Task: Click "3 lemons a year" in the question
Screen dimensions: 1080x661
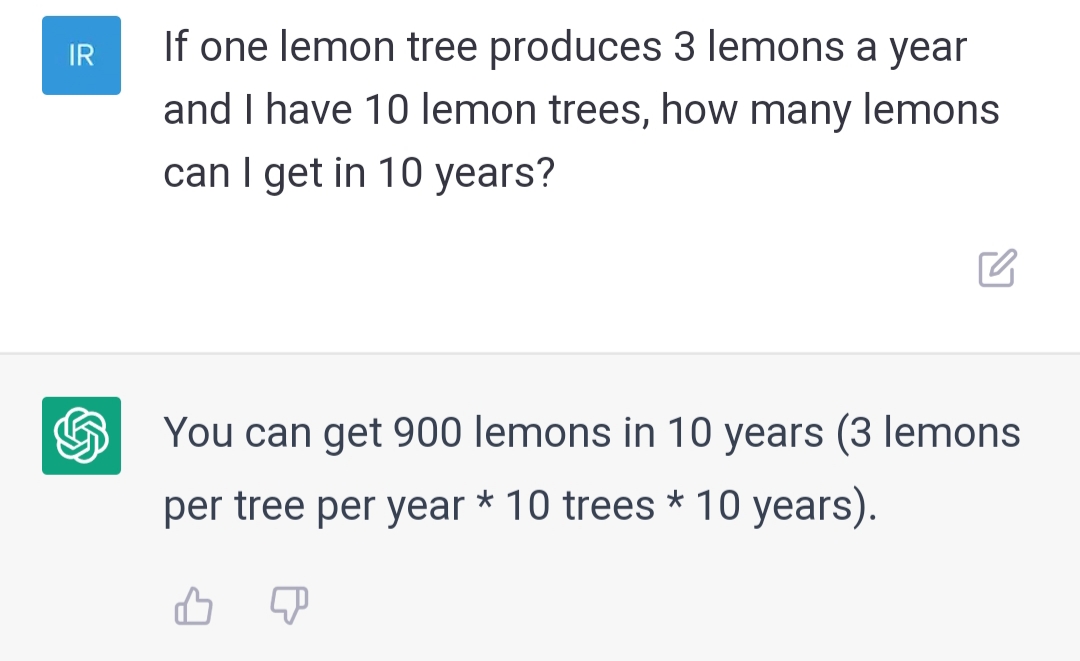Action: [820, 48]
